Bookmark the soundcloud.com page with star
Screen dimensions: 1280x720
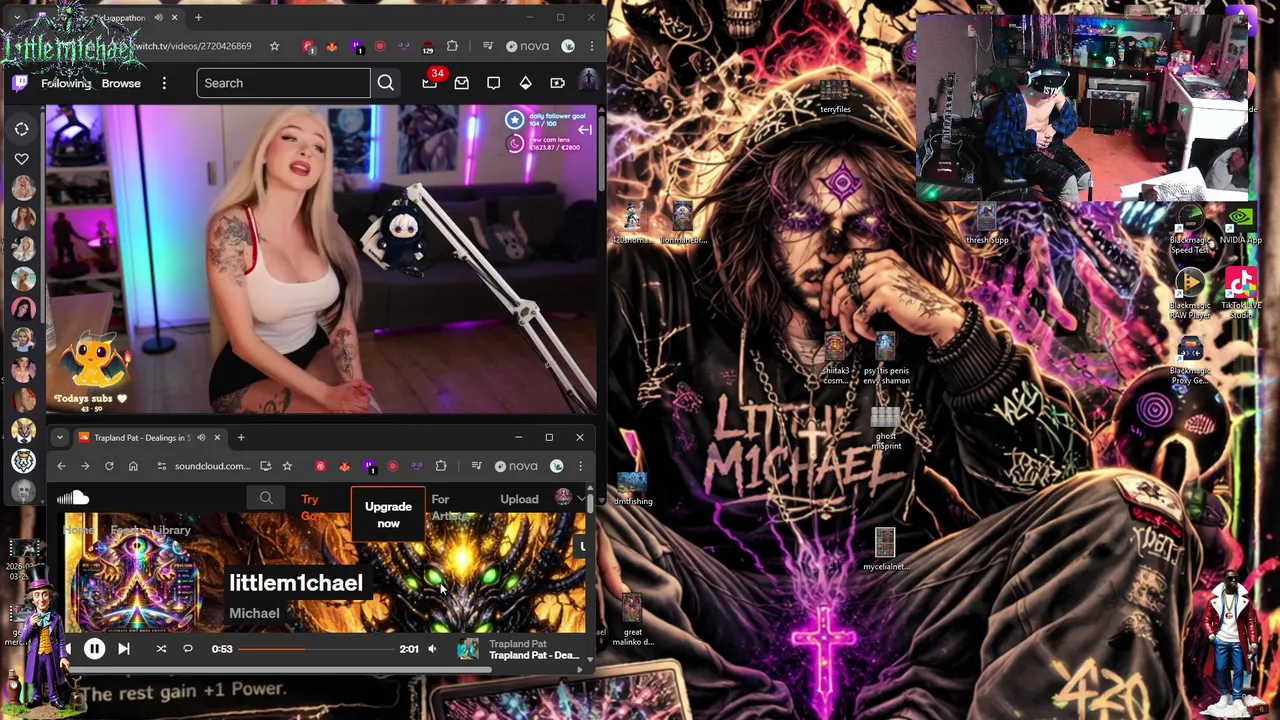[287, 466]
